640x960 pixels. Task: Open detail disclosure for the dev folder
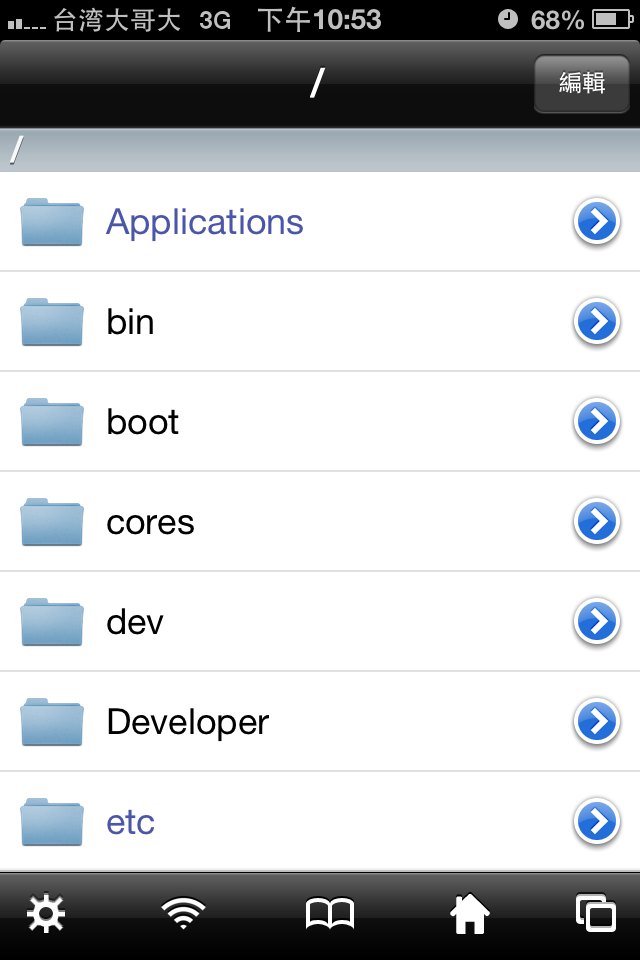597,621
